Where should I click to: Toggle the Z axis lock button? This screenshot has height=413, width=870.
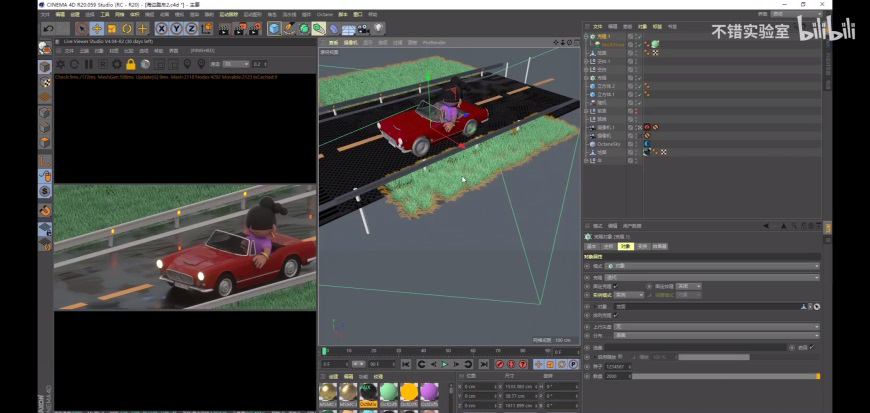(x=190, y=28)
